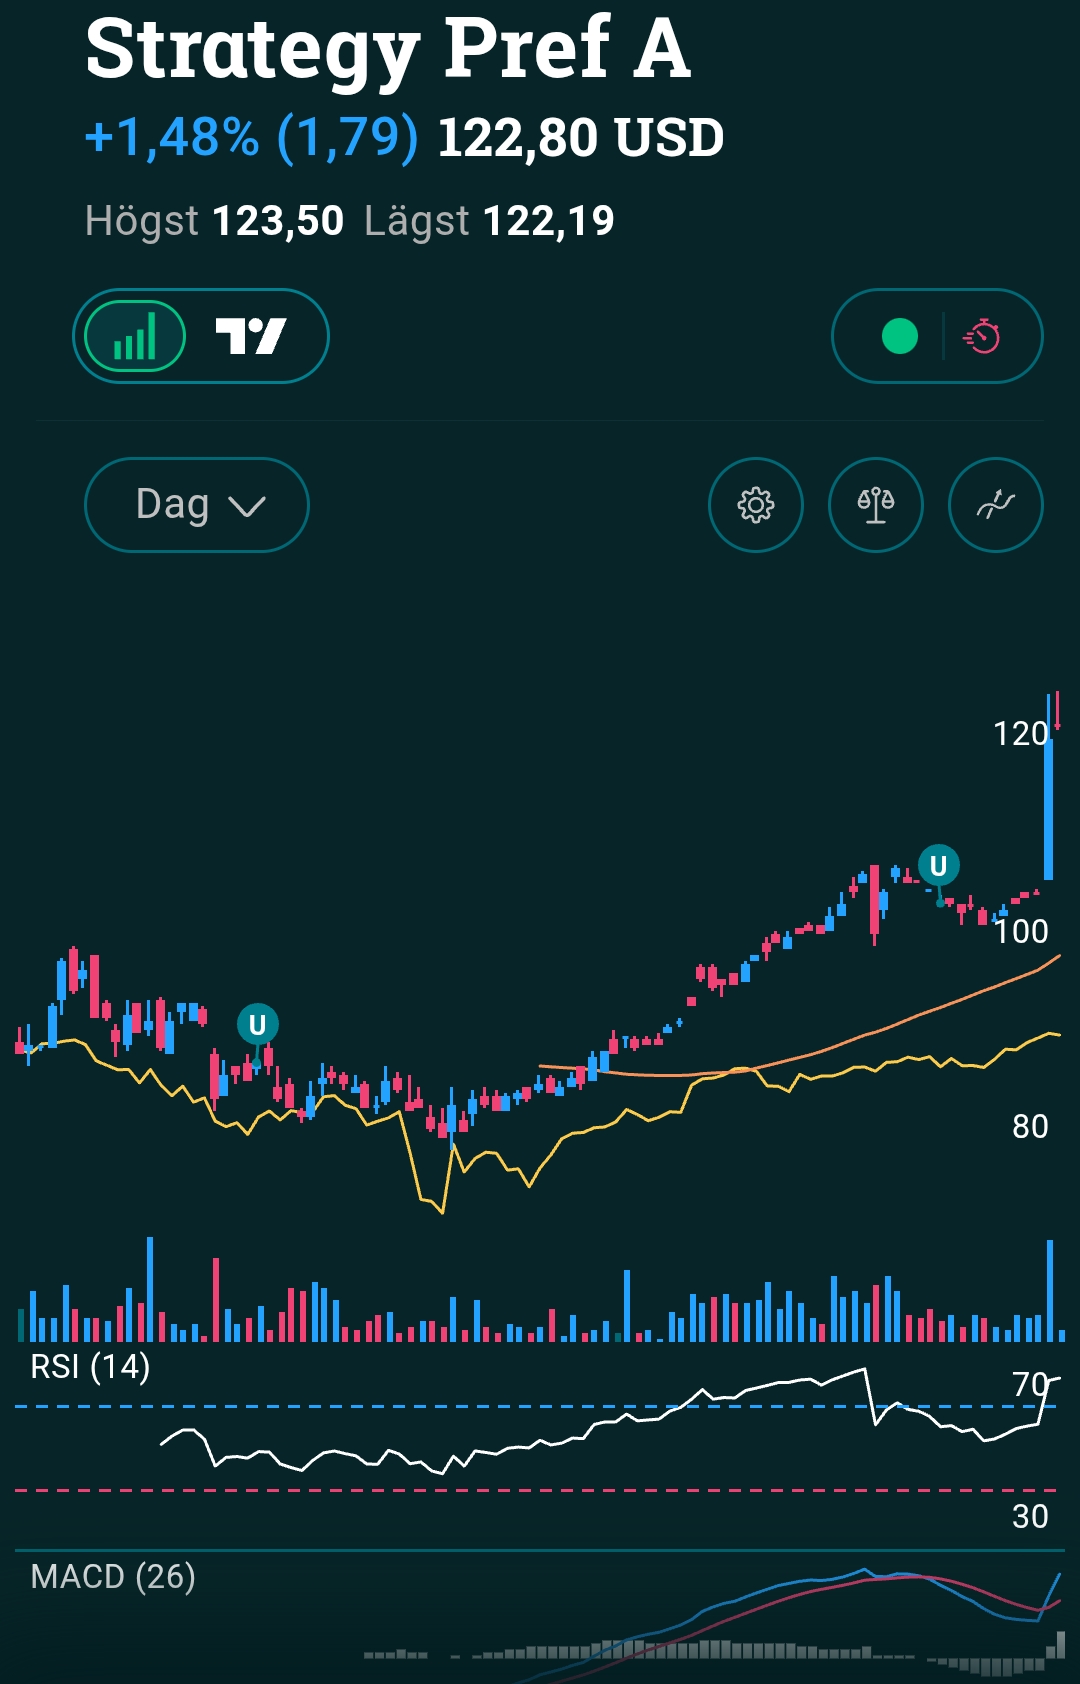Tap the RSI (14) indicator label
The image size is (1080, 1684).
pyautogui.click(x=90, y=1366)
